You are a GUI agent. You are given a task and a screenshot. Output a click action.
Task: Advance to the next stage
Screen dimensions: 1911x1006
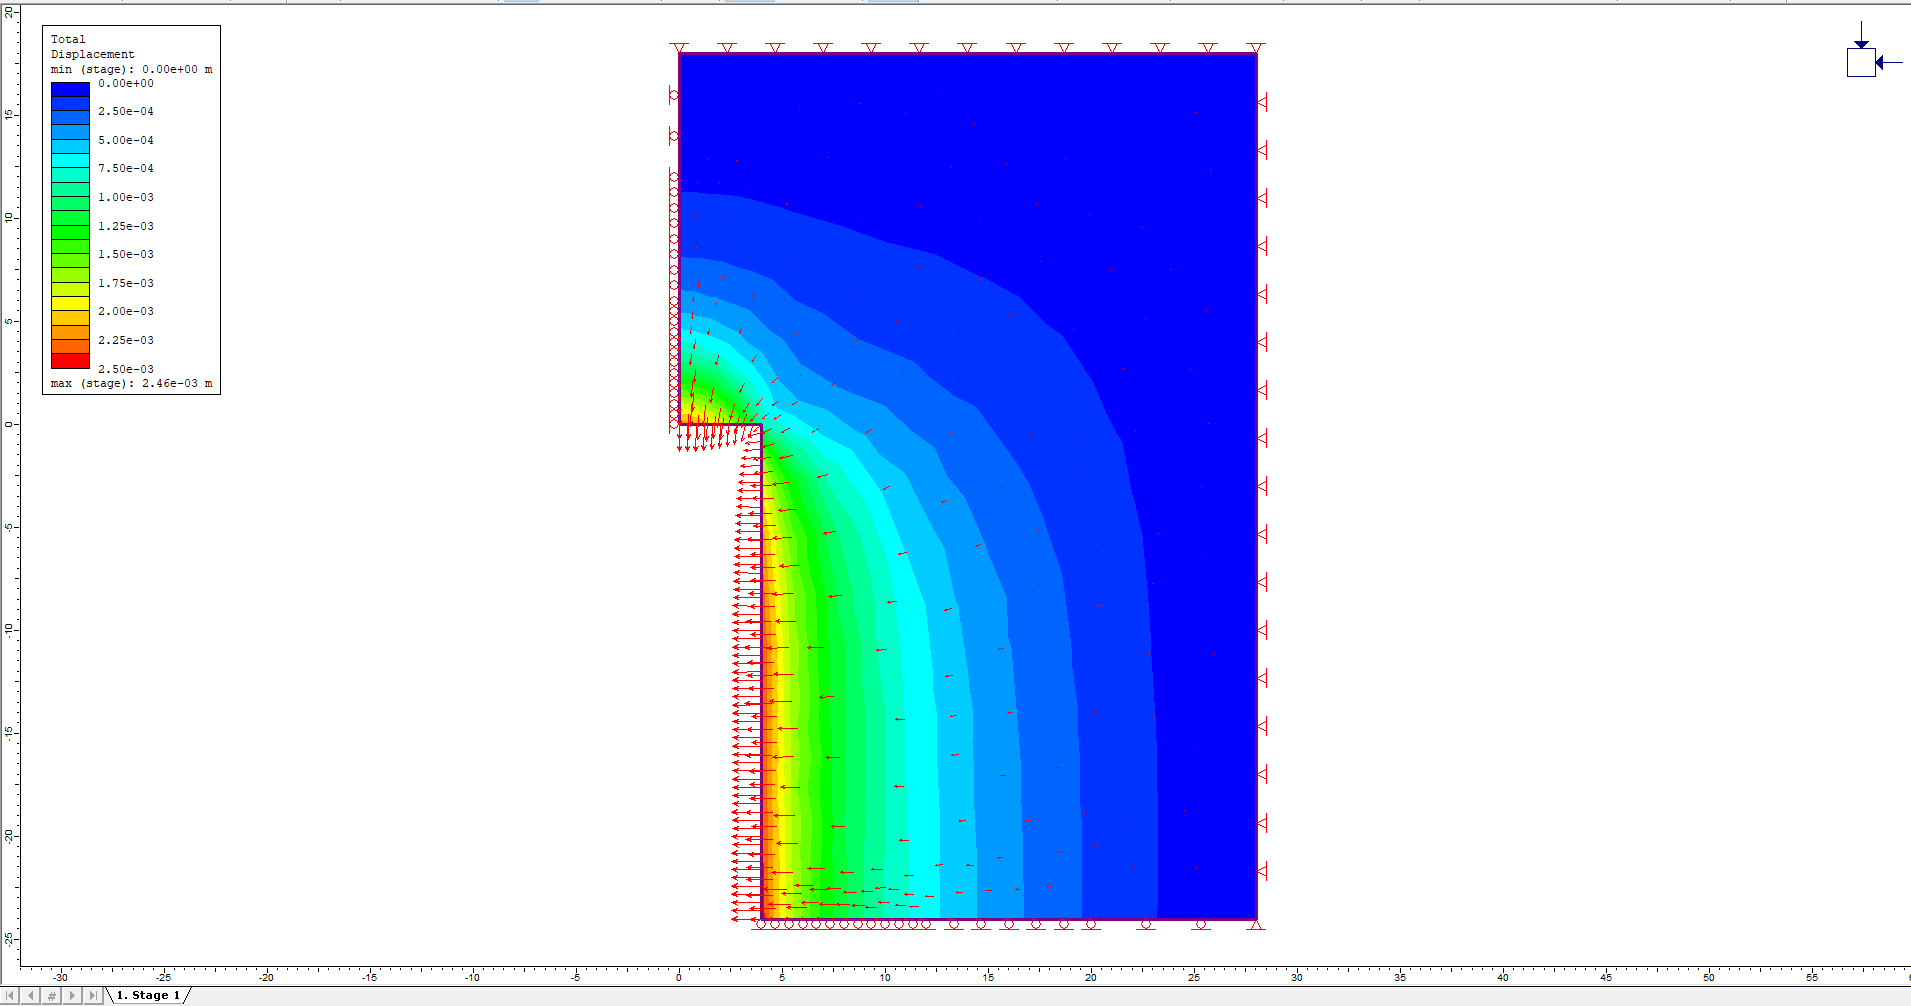(72, 995)
